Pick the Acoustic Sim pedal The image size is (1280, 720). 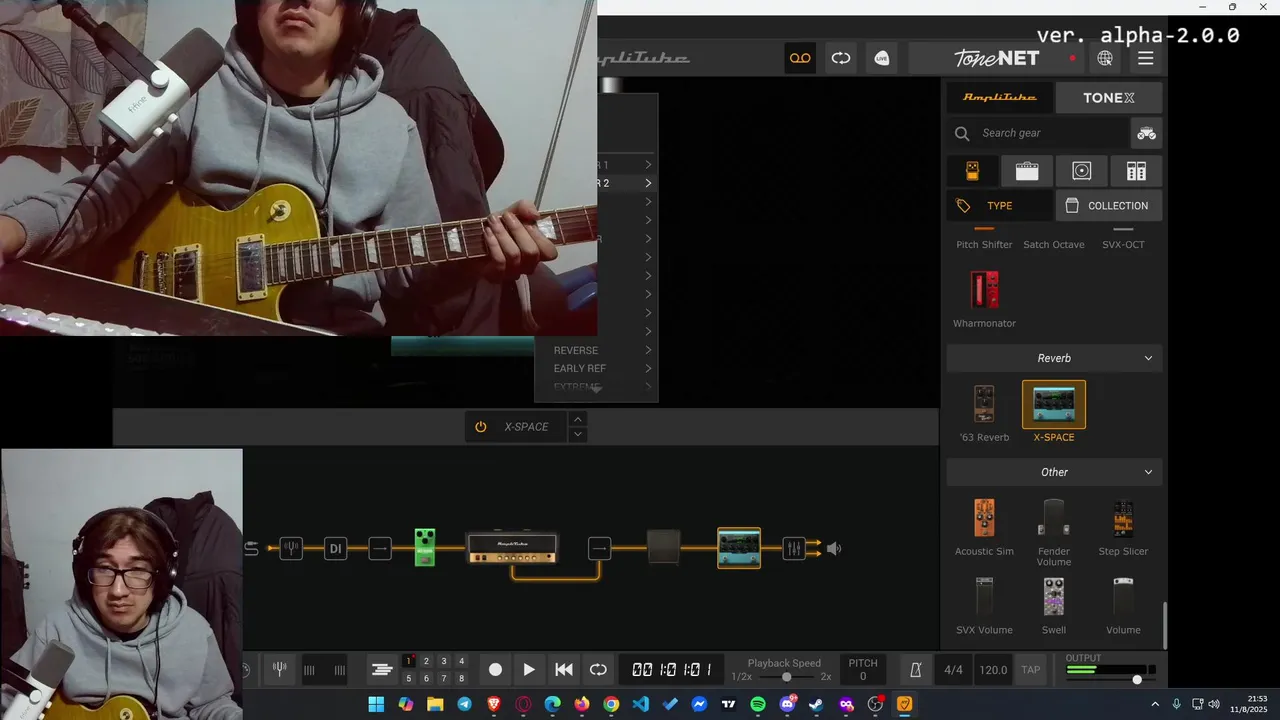[x=984, y=526]
